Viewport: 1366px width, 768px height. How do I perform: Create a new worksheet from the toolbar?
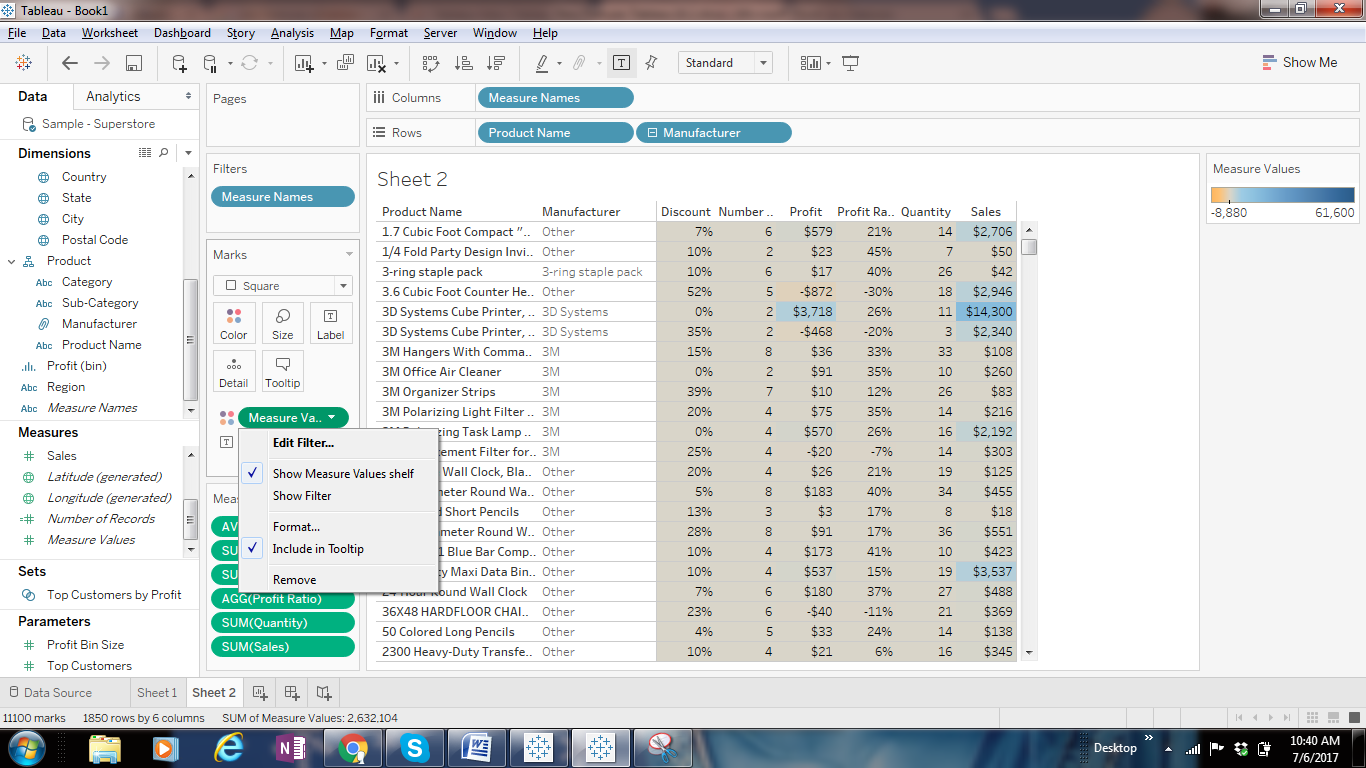[x=304, y=63]
